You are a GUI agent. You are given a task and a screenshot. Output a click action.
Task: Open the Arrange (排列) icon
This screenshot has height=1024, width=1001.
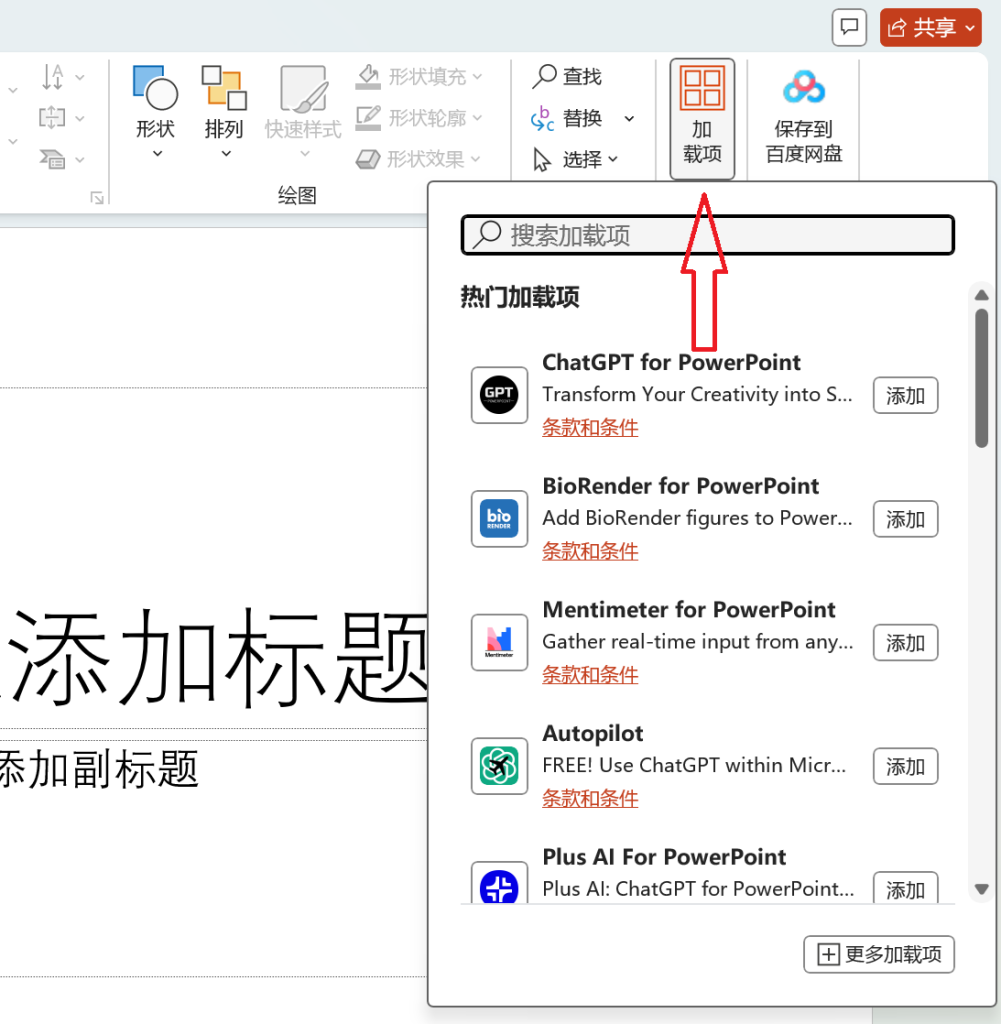tap(224, 88)
